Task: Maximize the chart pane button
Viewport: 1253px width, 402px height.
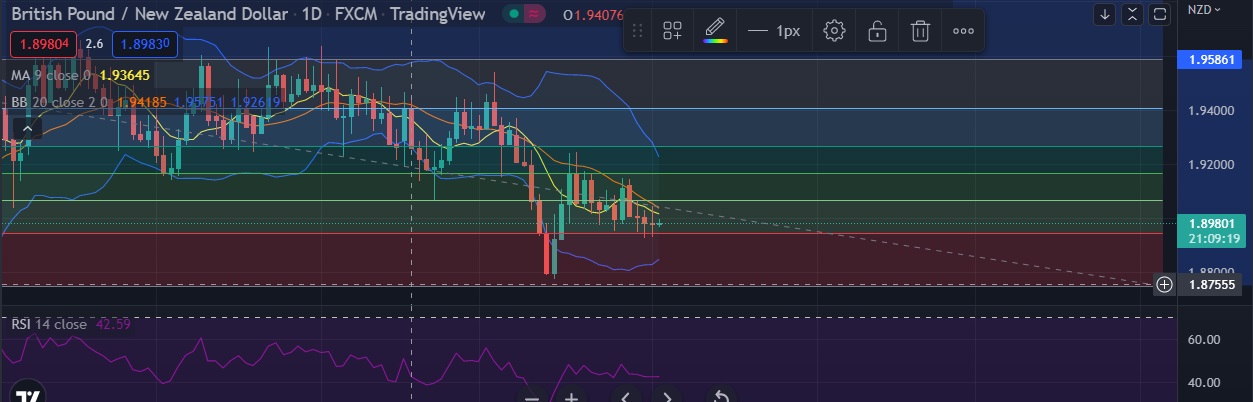Action: point(1159,14)
